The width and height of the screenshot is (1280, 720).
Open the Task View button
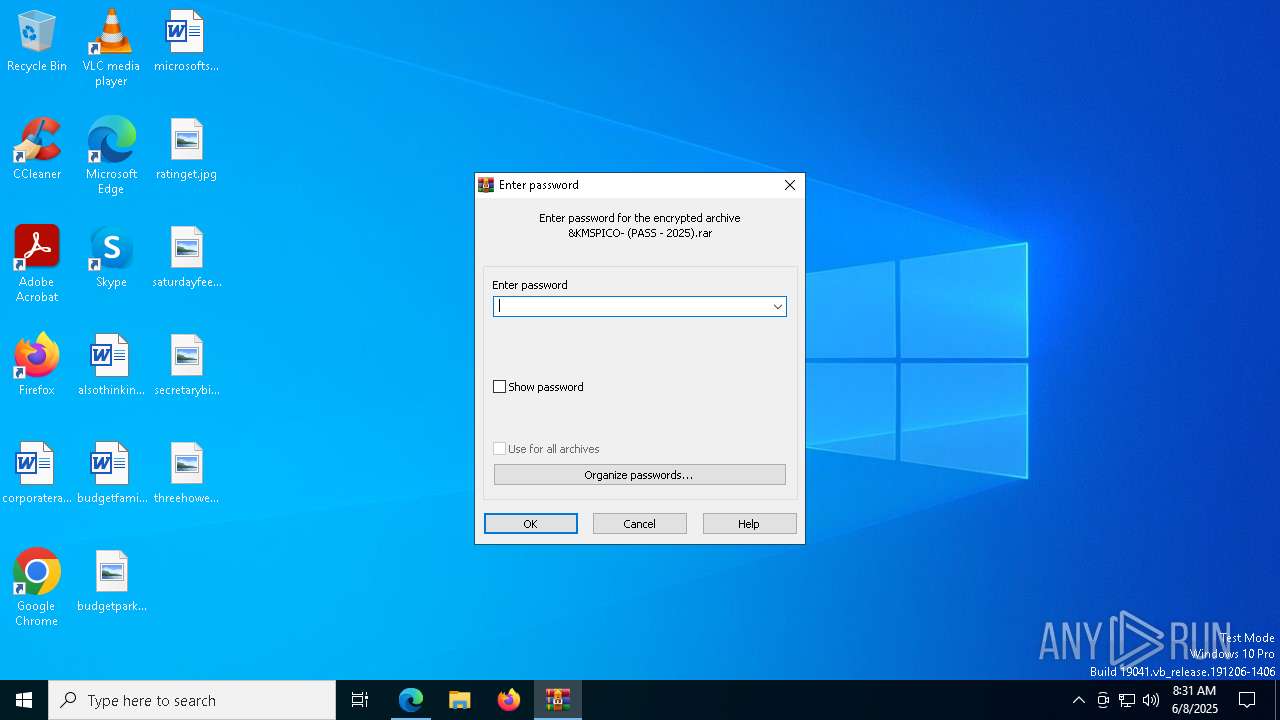pos(360,700)
